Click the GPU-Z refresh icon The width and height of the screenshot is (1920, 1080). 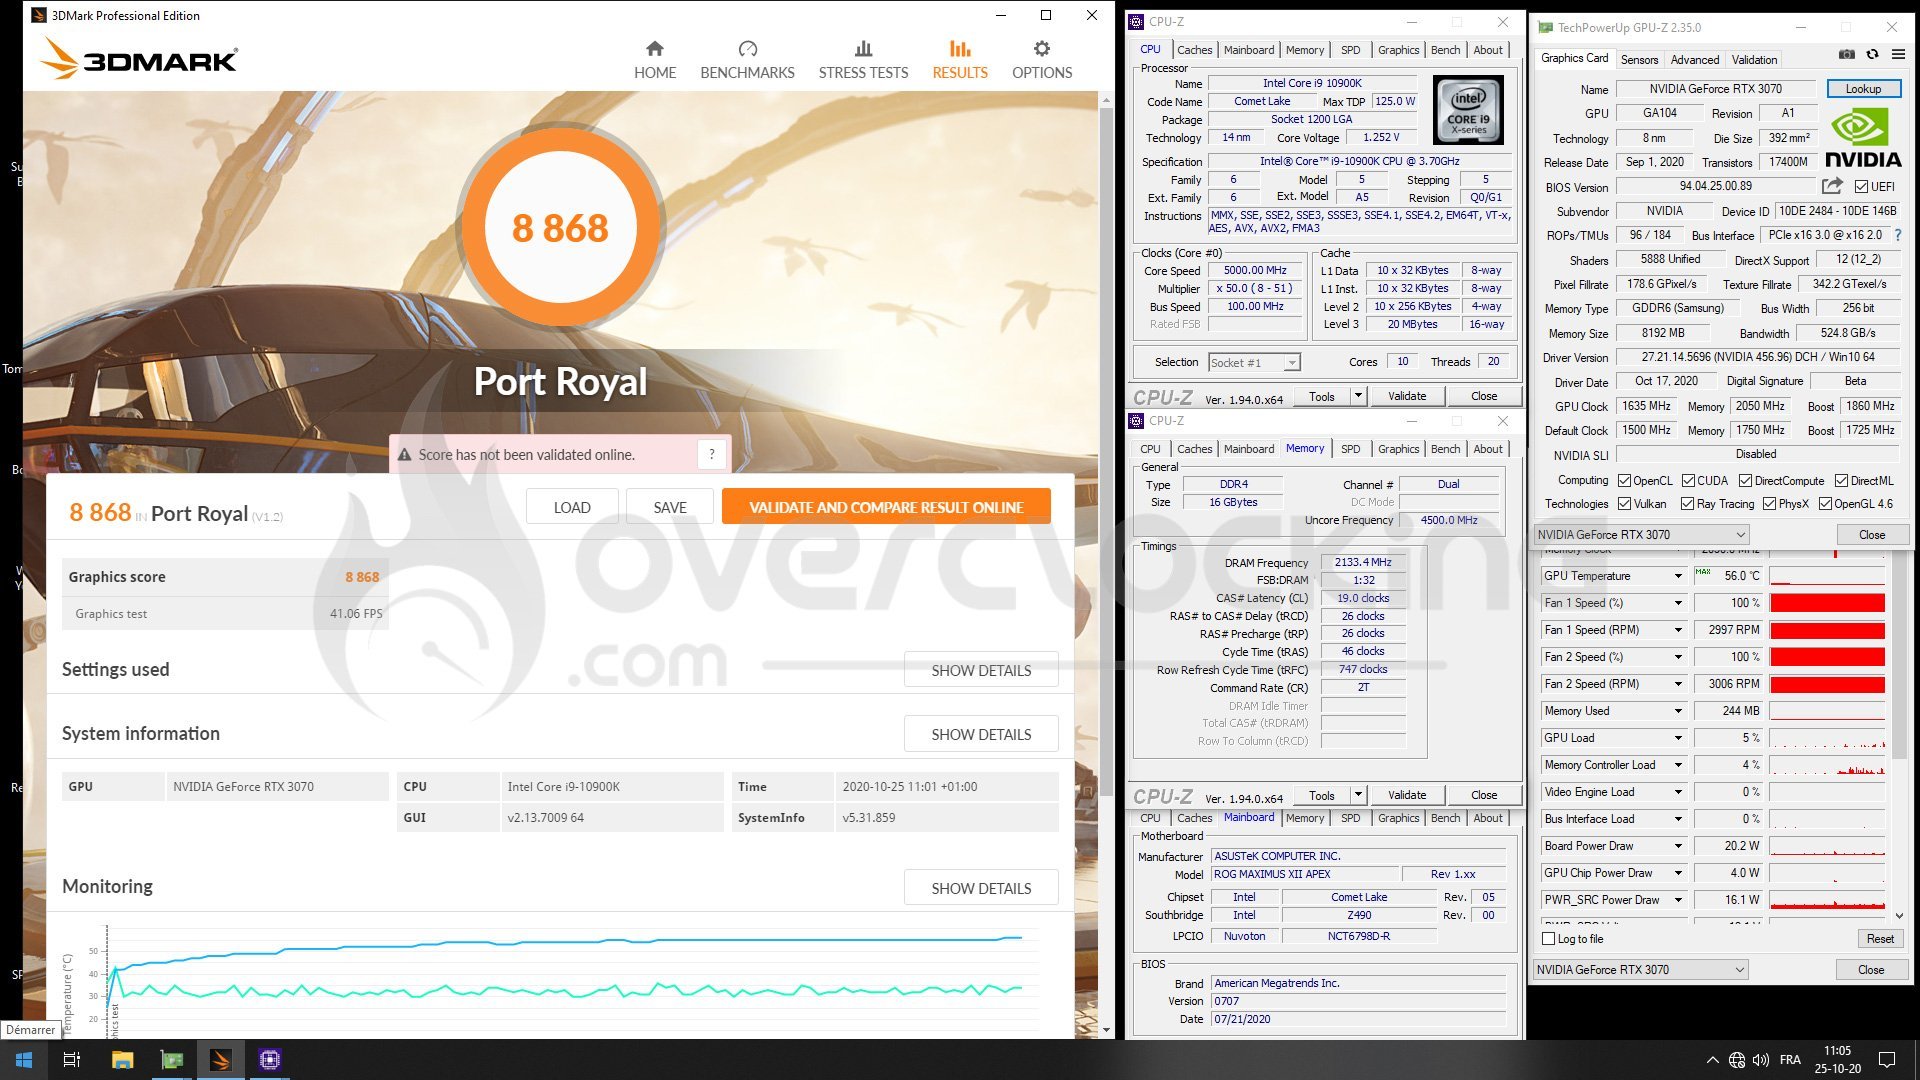tap(1872, 55)
